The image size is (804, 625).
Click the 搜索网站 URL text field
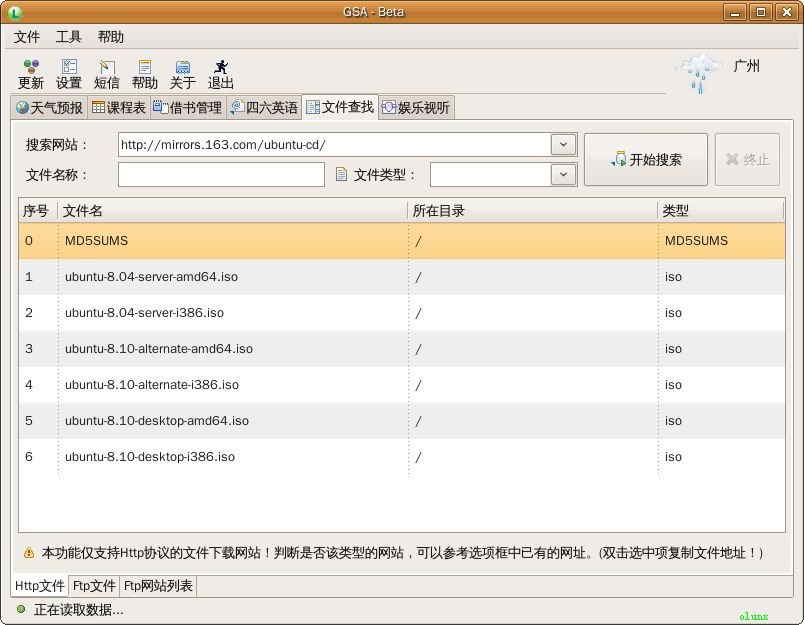coord(334,145)
